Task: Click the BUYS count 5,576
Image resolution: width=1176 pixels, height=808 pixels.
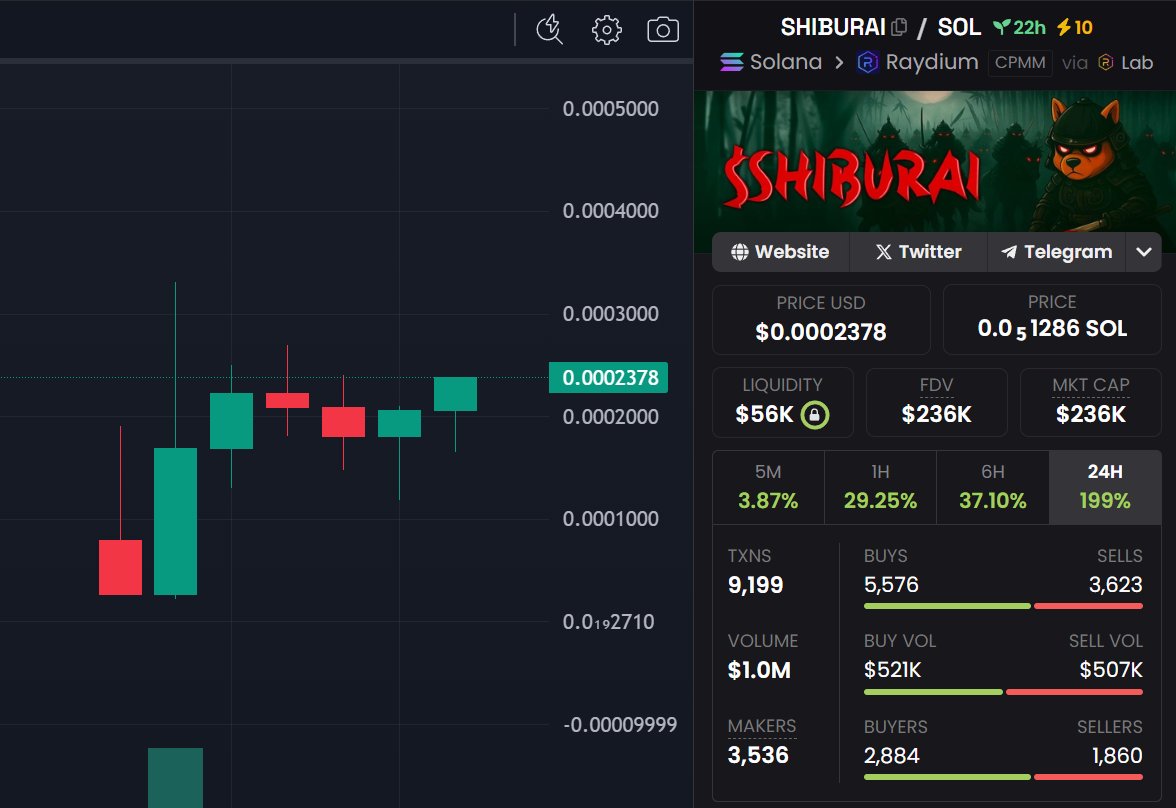Action: (x=891, y=584)
